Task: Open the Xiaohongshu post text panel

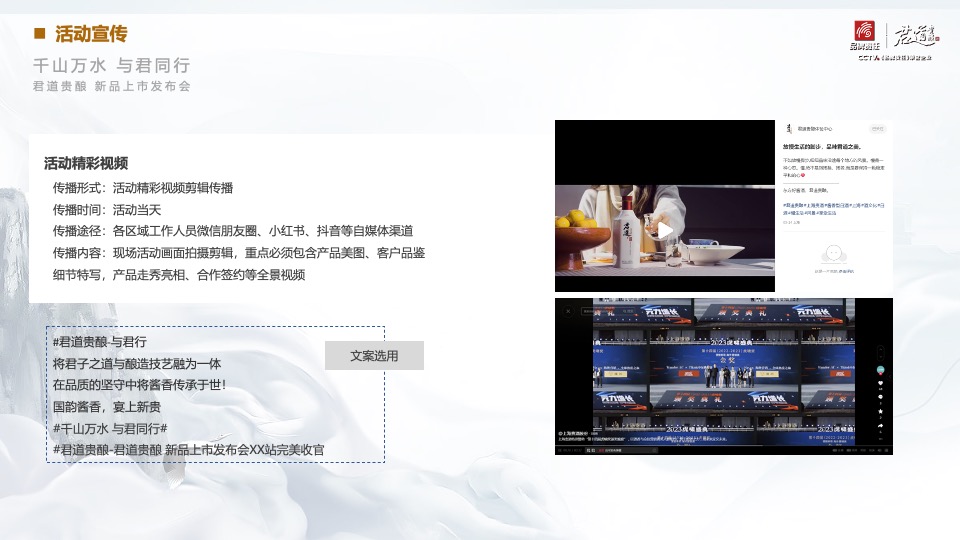Action: 834,206
